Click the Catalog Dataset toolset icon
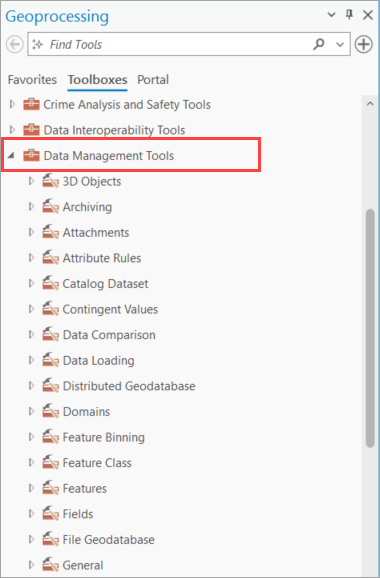Viewport: 380px width, 578px height. pyautogui.click(x=50, y=283)
